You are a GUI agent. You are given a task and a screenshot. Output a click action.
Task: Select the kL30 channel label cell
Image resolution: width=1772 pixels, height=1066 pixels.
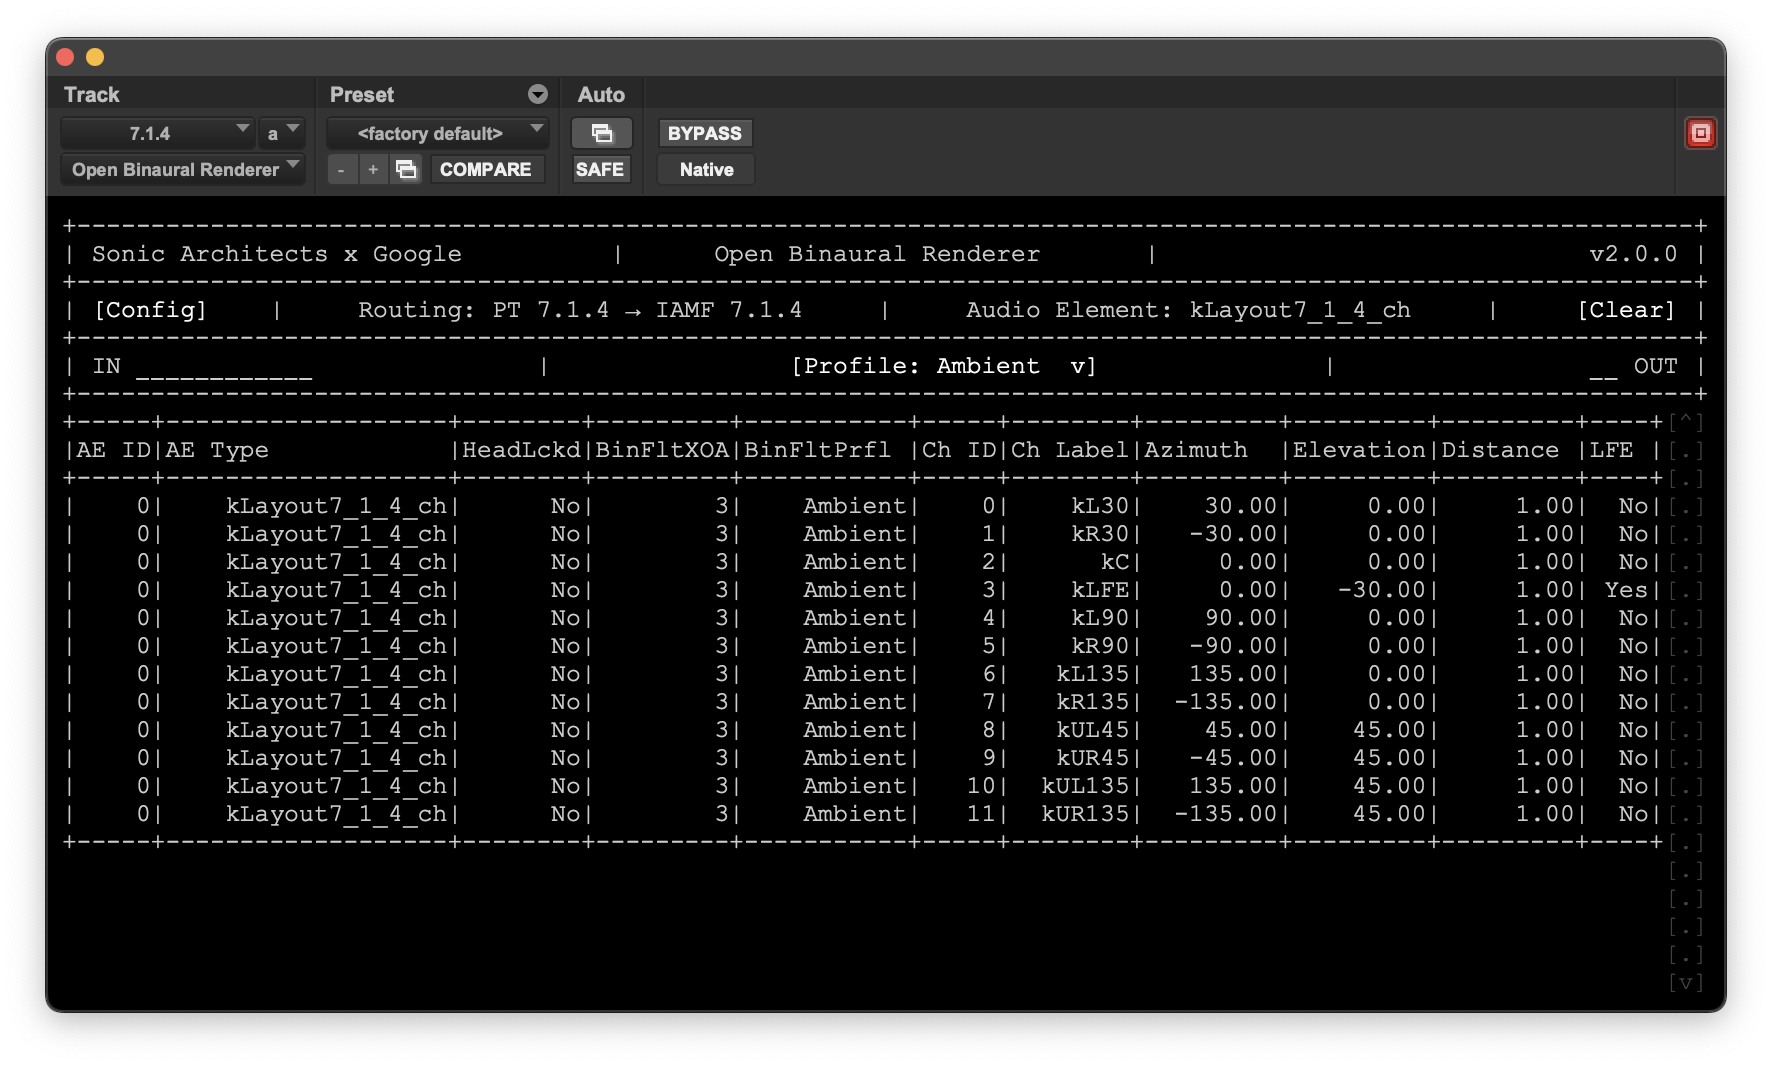click(x=1100, y=506)
